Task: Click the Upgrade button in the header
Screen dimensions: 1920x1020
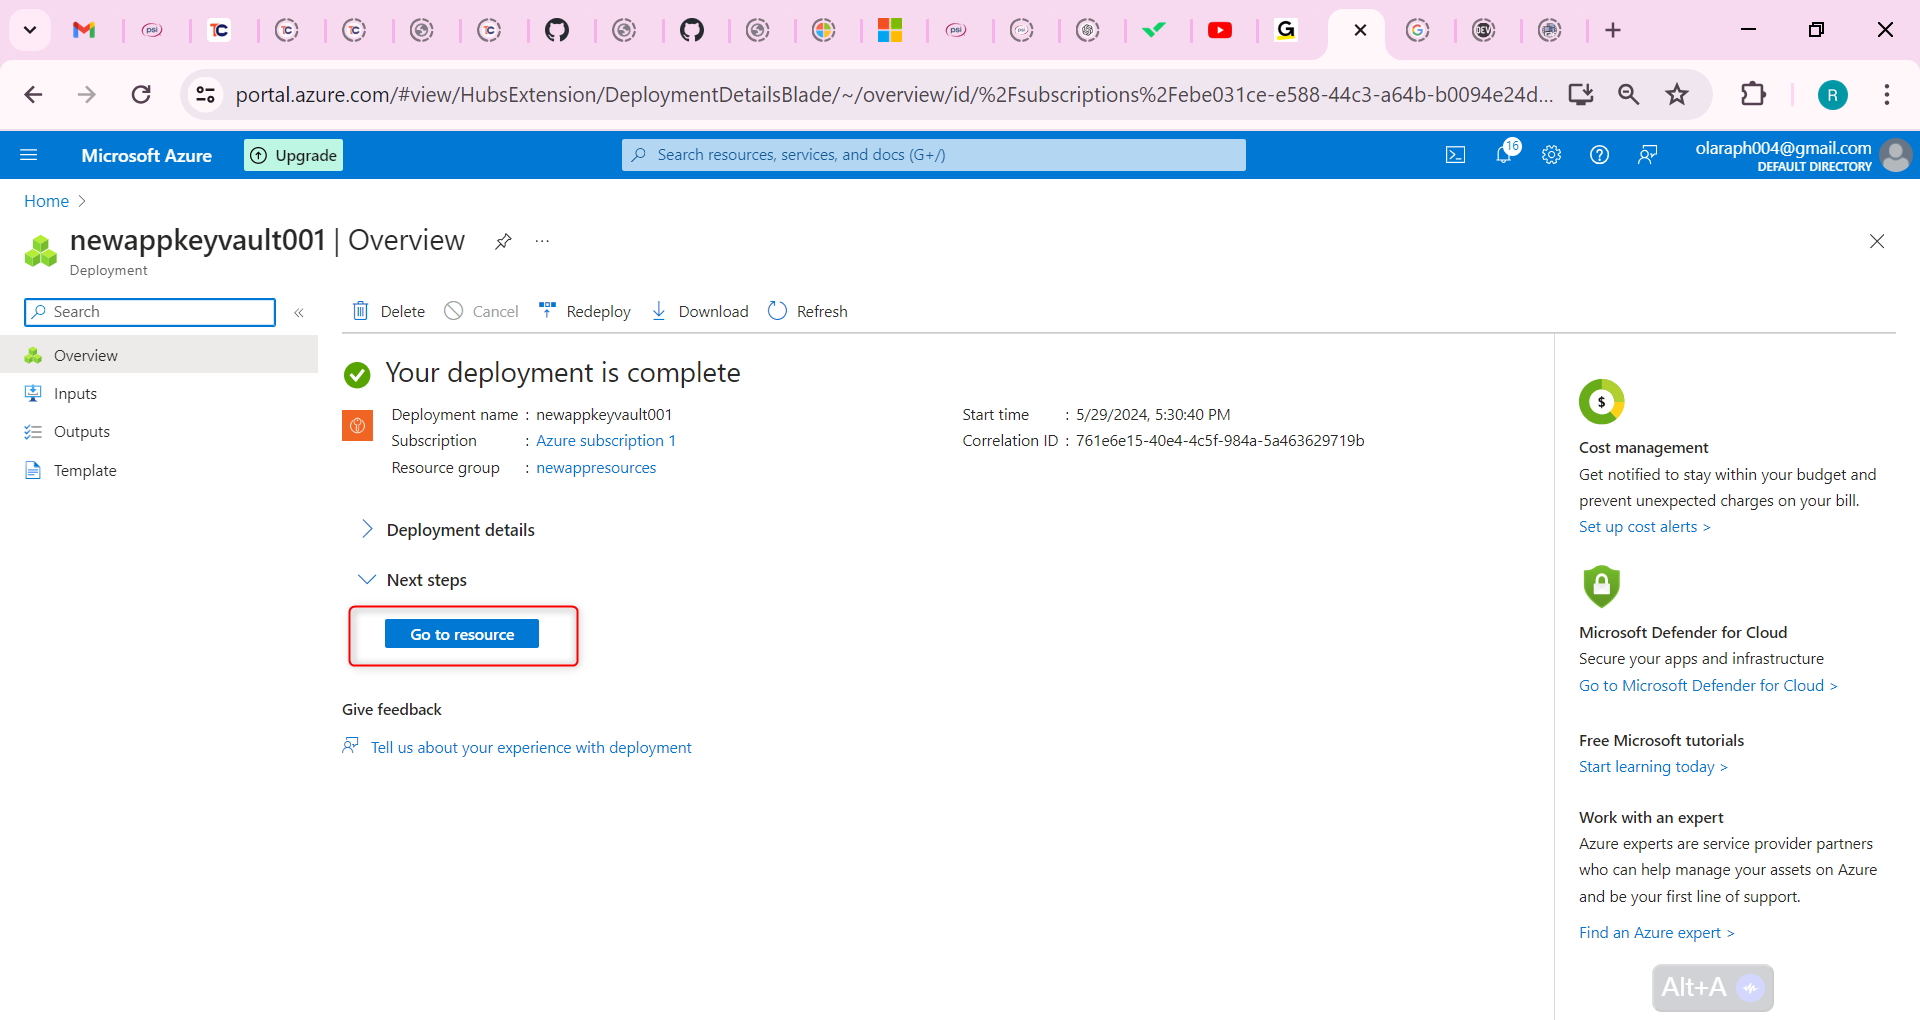Action: click(x=293, y=155)
